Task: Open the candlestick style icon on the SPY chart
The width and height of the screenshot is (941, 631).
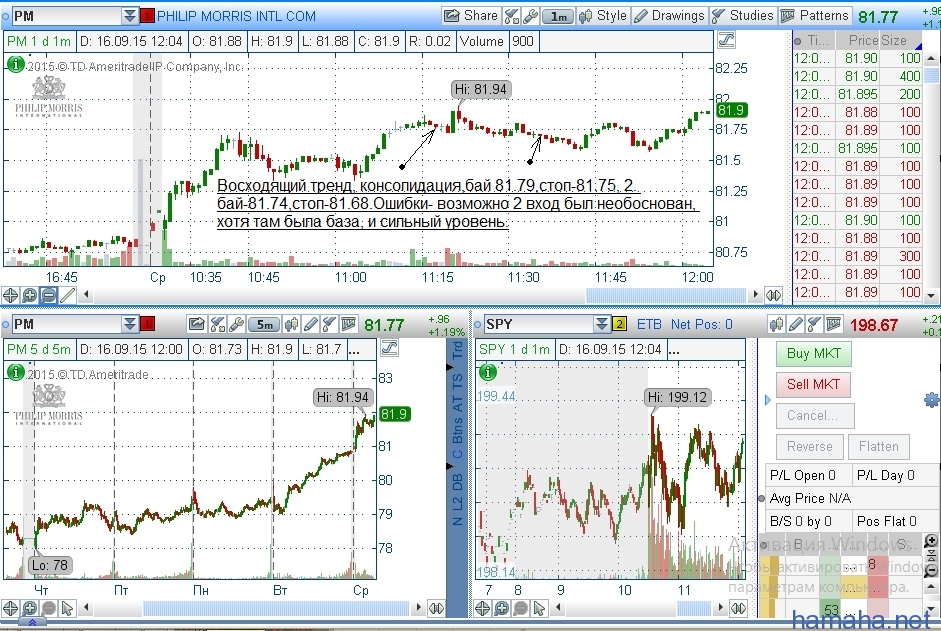Action: pyautogui.click(x=776, y=325)
